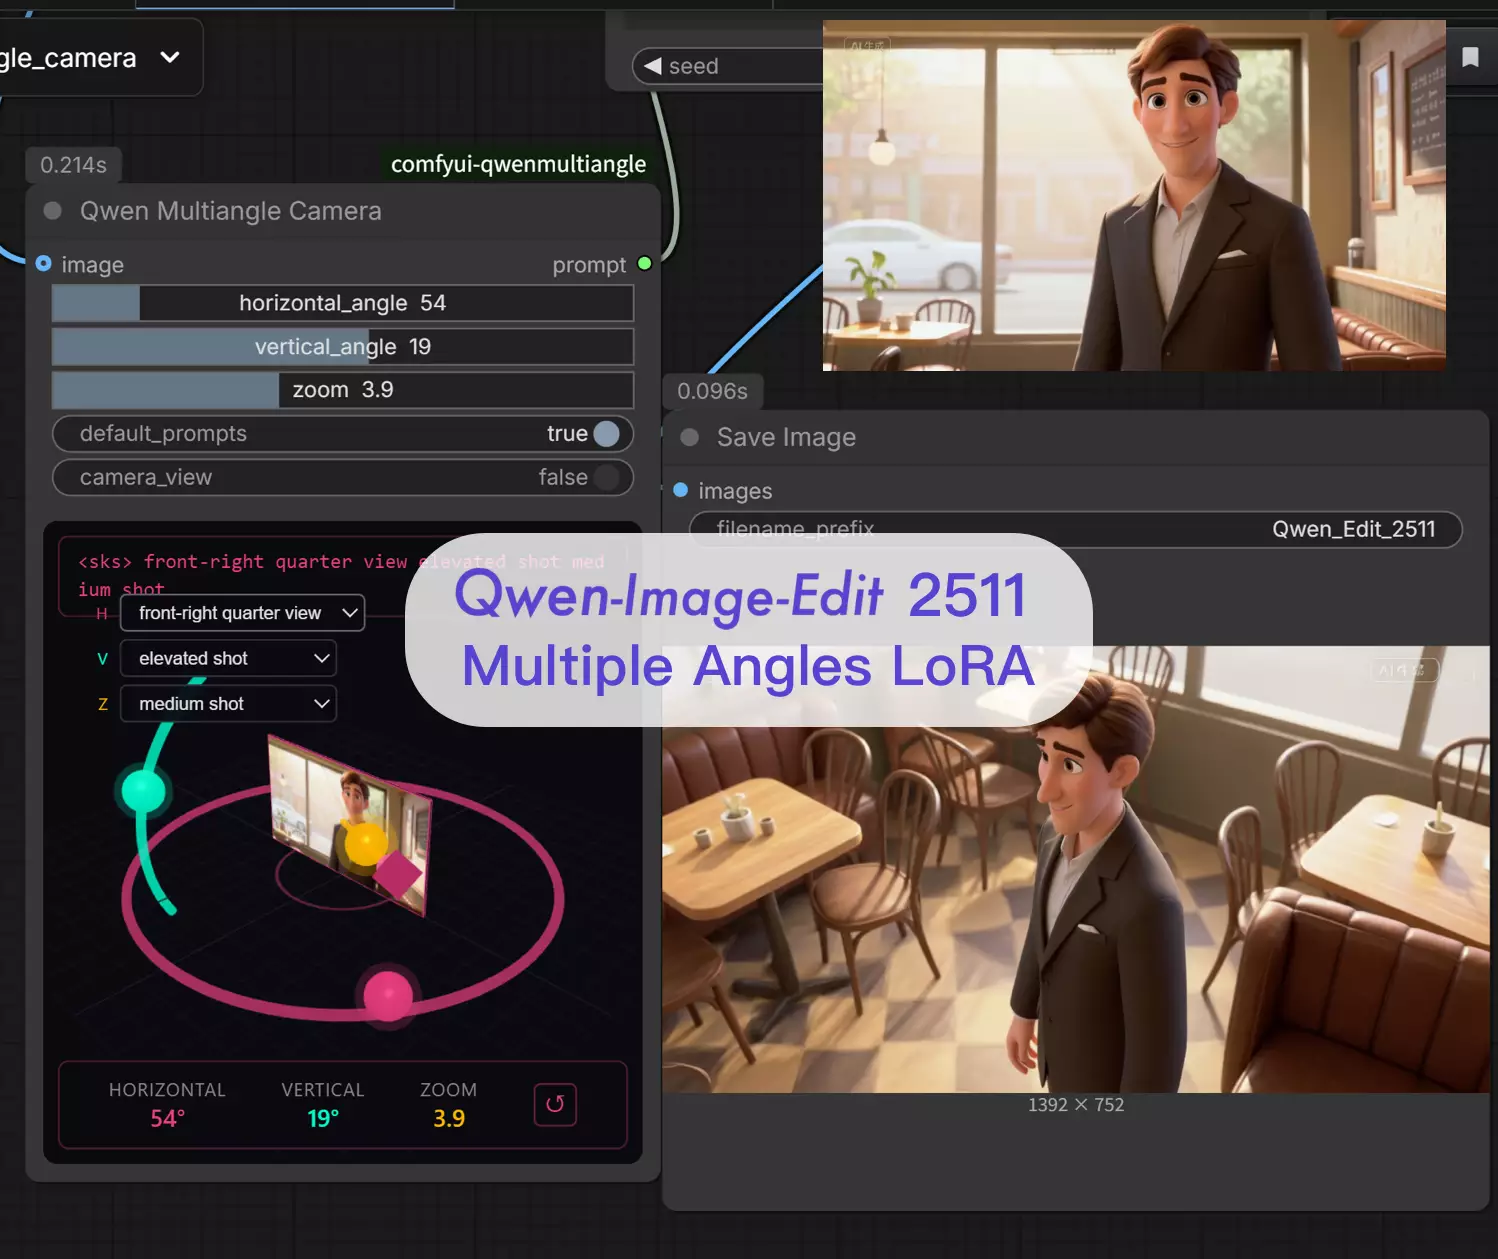Open the gle_camera dropdown chevron
Viewport: 1498px width, 1259px height.
(170, 57)
